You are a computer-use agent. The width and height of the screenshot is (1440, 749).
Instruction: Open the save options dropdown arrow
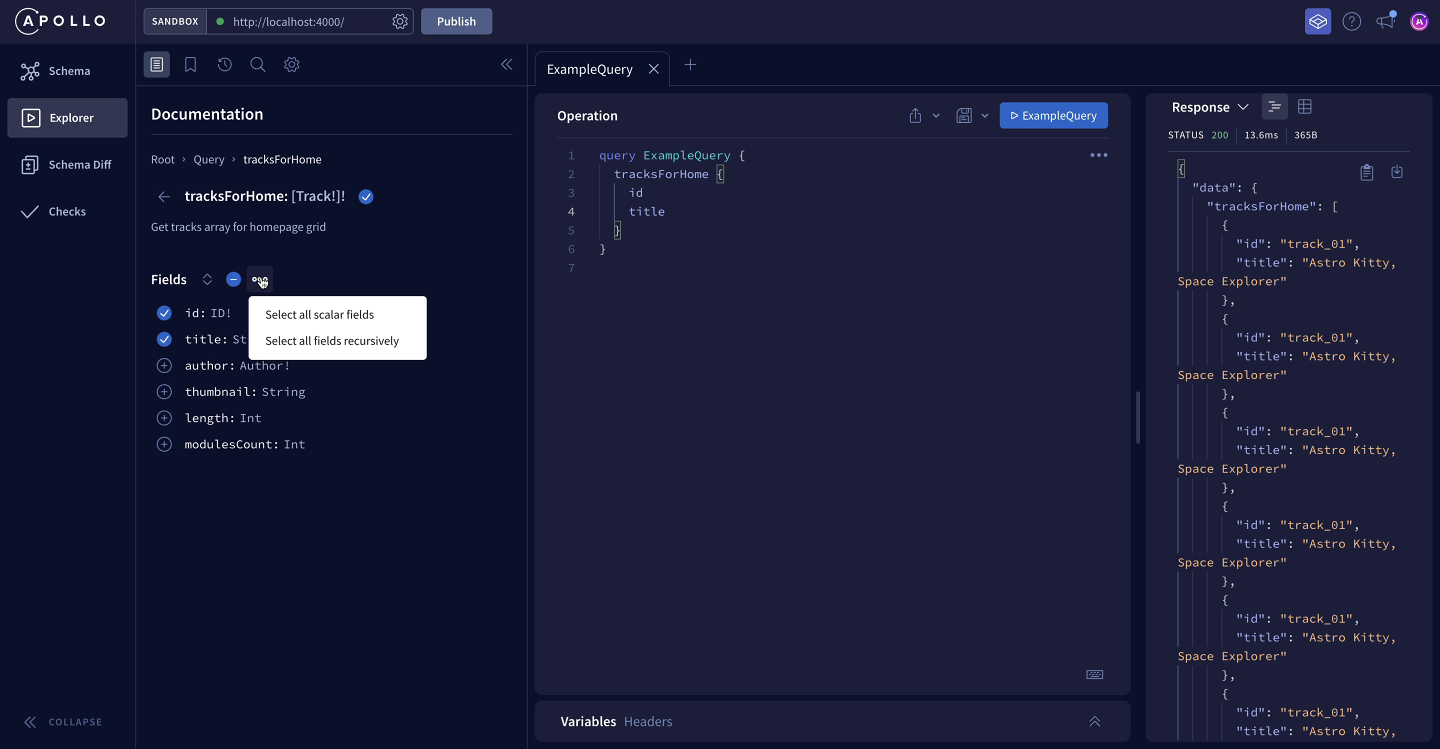(x=985, y=116)
